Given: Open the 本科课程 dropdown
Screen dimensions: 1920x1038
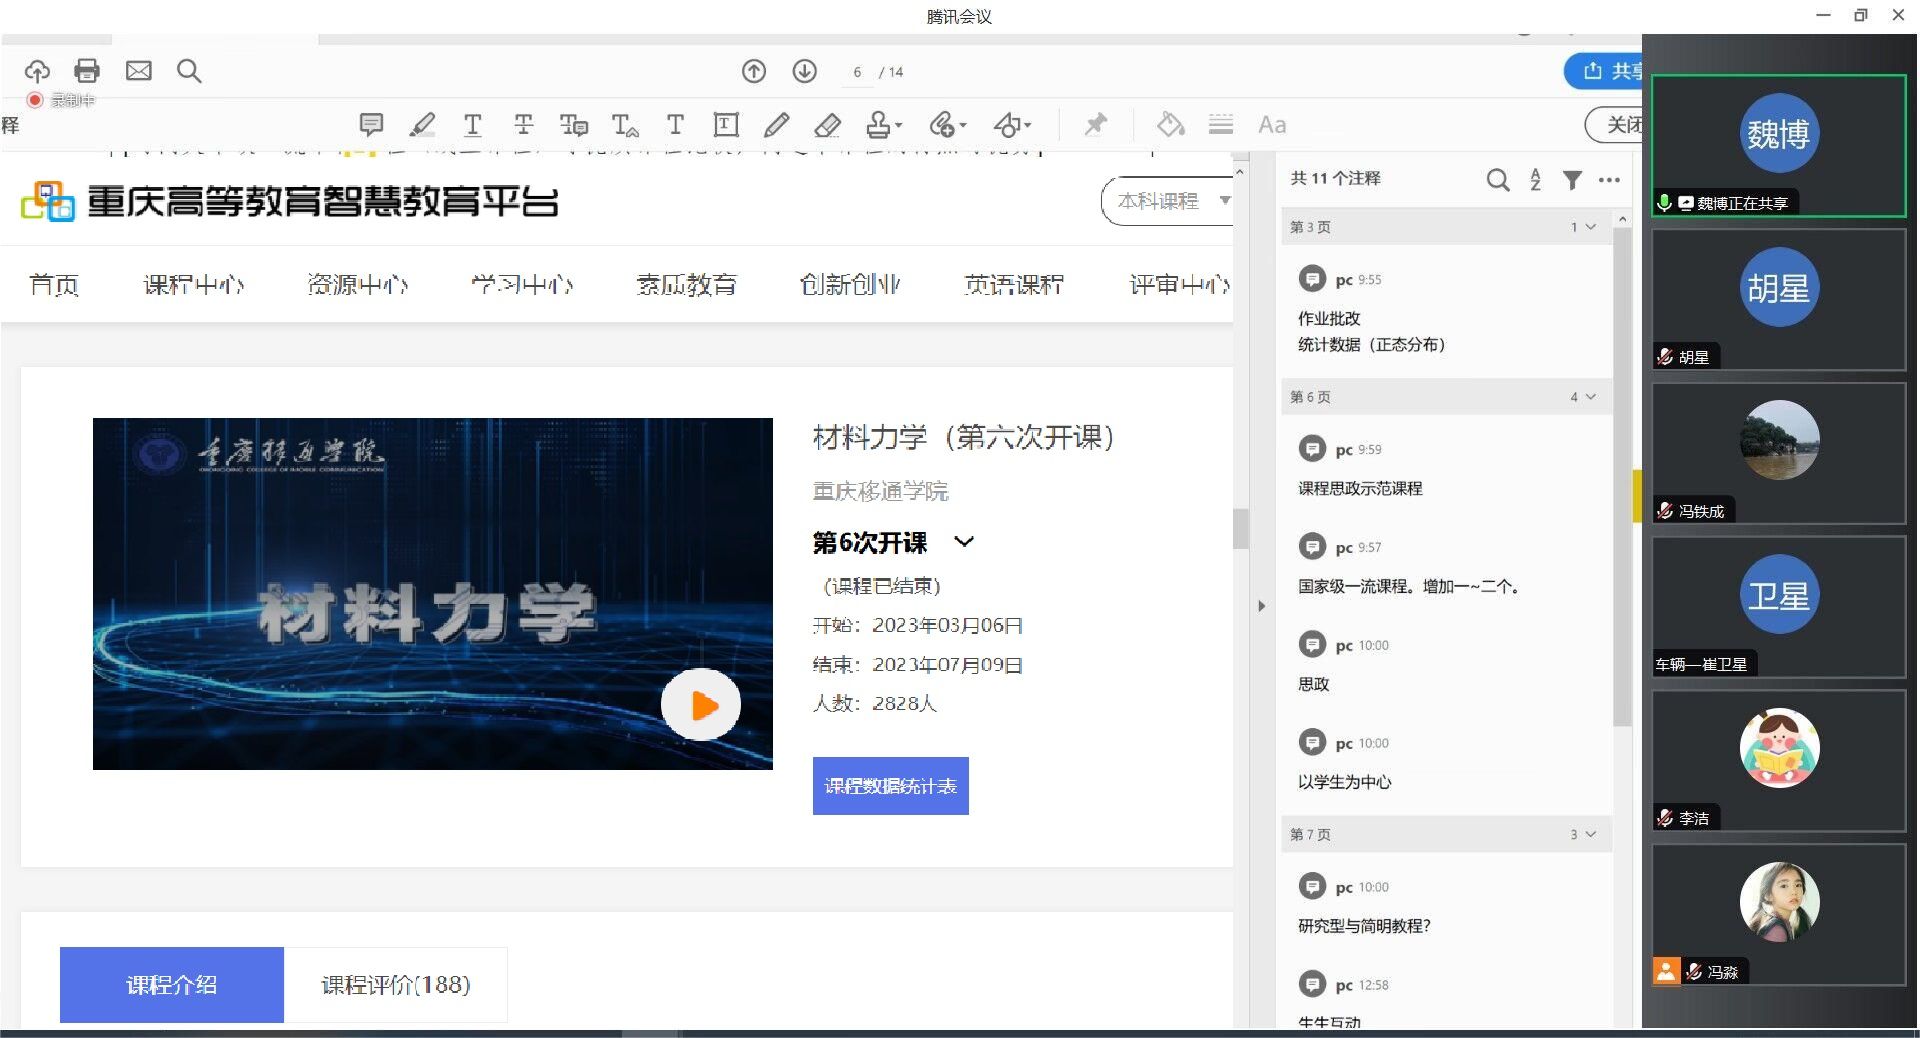Looking at the screenshot, I should 1168,201.
